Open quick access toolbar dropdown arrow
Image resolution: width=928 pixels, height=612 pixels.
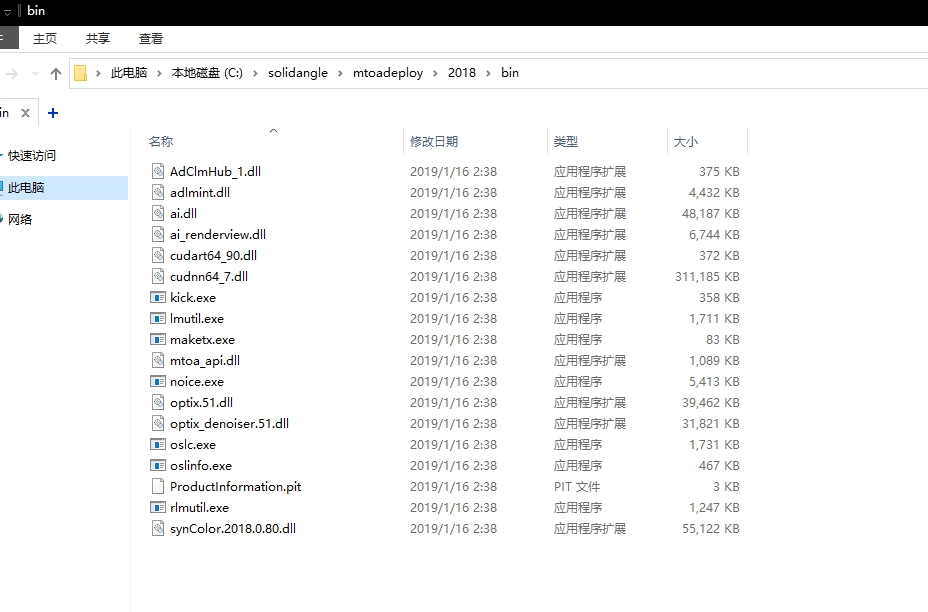pos(7,11)
